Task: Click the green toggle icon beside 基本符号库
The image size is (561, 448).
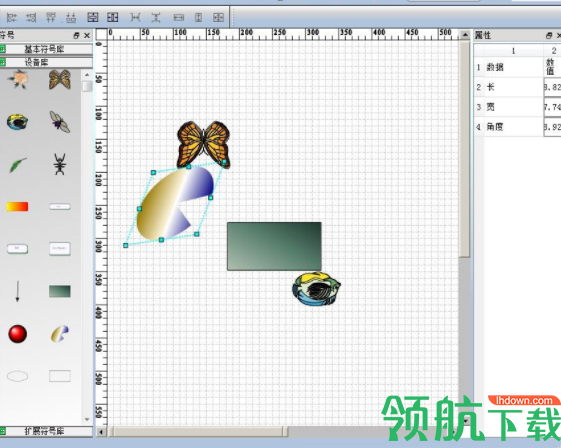Action: coord(2,49)
